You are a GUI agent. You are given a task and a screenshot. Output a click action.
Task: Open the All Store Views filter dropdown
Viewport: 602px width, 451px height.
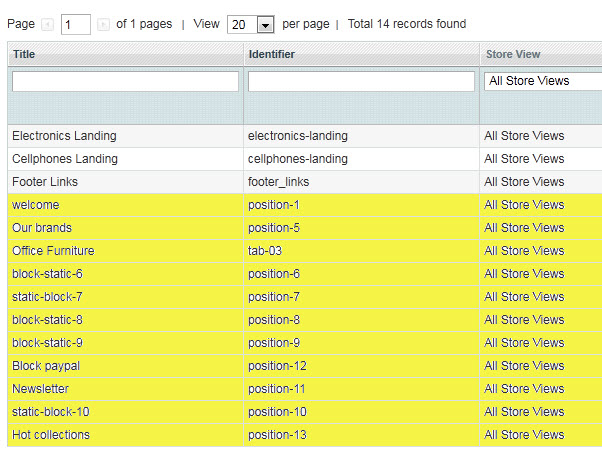click(x=543, y=81)
